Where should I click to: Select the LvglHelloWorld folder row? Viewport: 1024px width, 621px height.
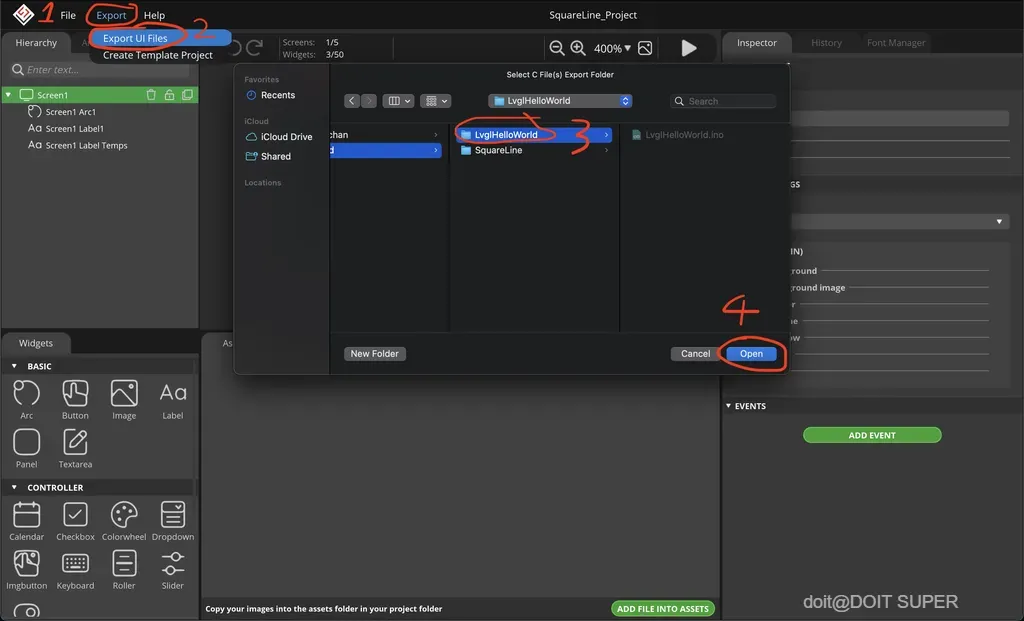click(534, 135)
